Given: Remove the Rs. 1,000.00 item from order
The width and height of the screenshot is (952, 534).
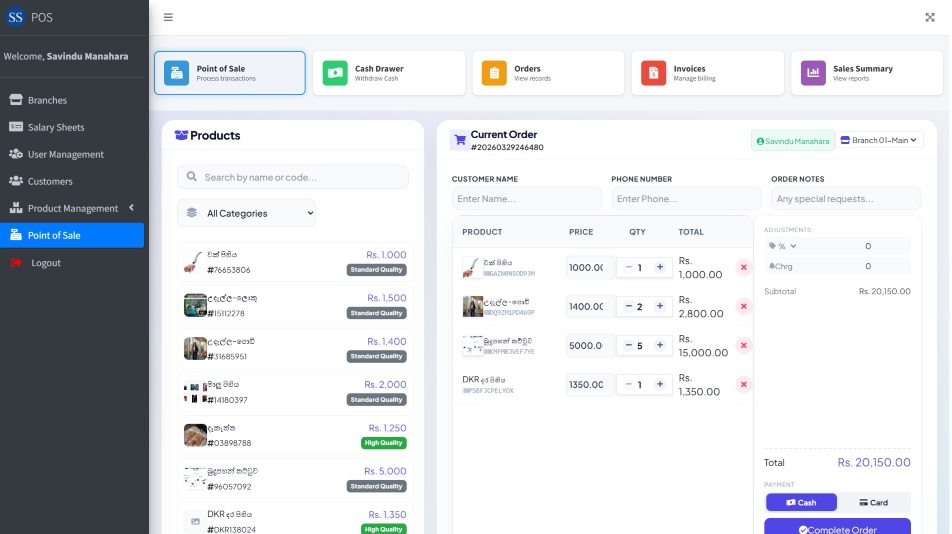Looking at the screenshot, I should [x=743, y=267].
